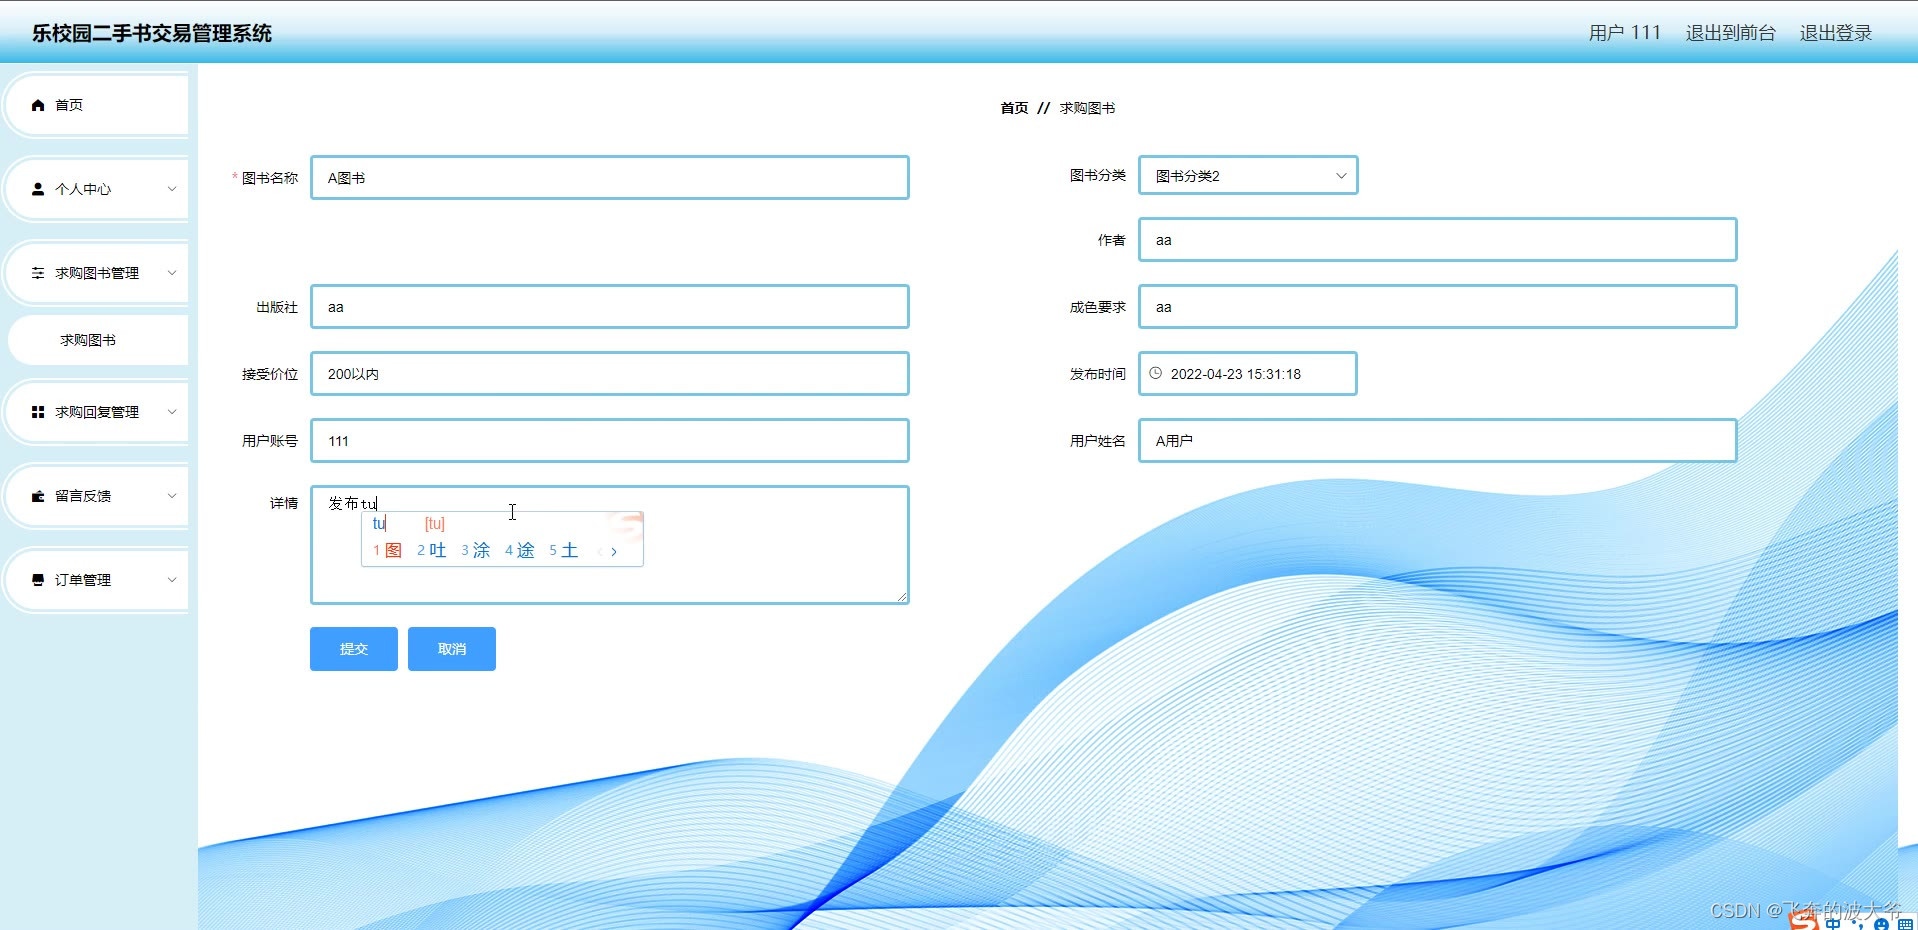
Task: Go to next IME candidate page arrow
Action: tap(614, 551)
